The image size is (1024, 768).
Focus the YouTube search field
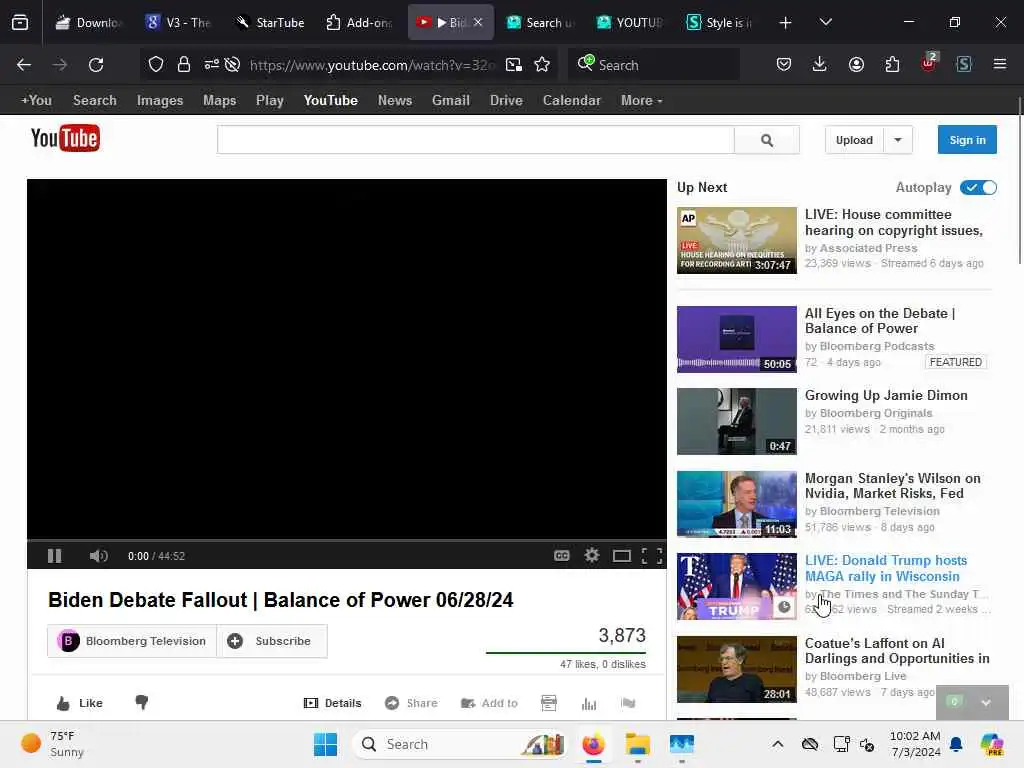click(x=476, y=140)
